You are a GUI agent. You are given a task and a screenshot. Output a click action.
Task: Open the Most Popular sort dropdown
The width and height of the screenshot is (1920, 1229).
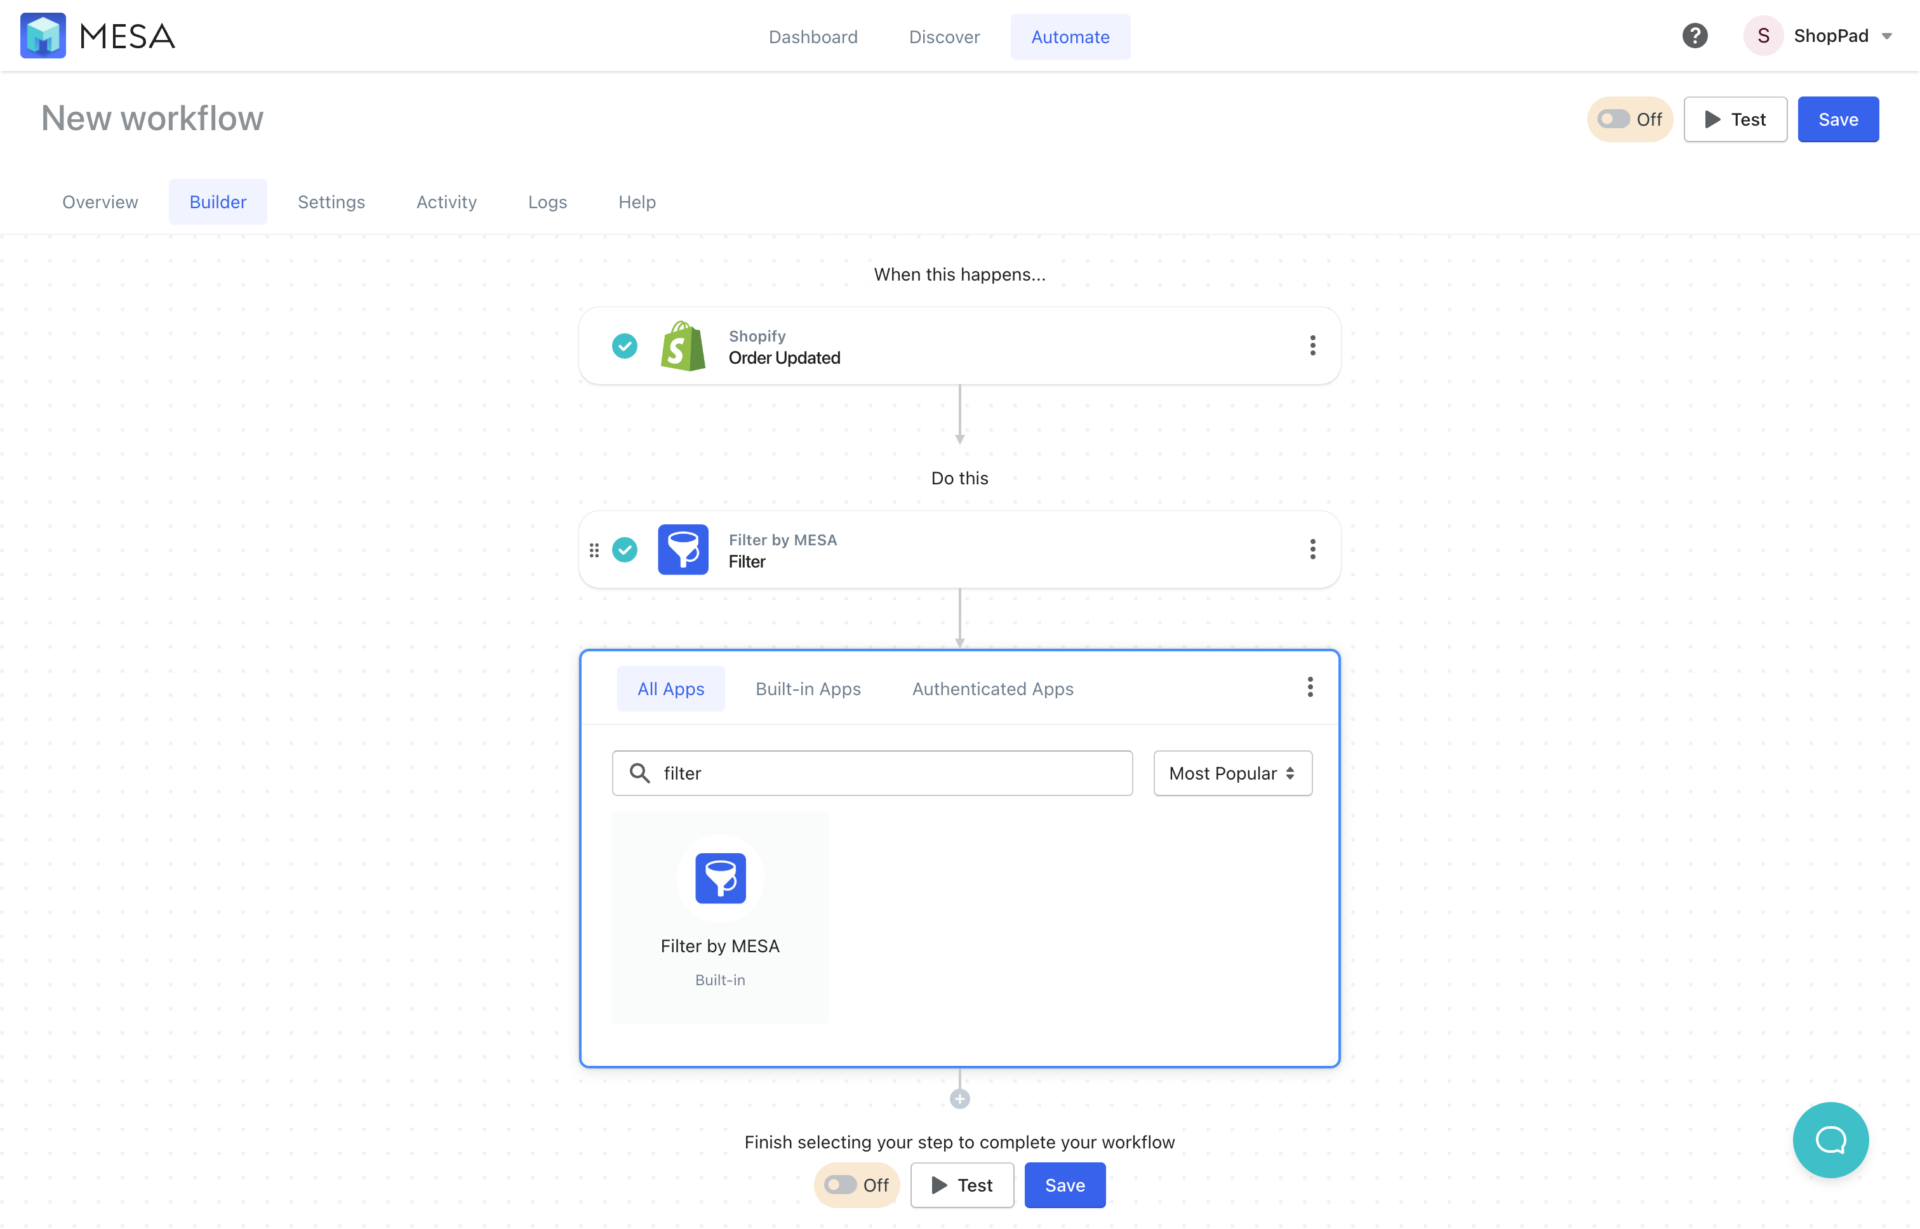[x=1232, y=773]
